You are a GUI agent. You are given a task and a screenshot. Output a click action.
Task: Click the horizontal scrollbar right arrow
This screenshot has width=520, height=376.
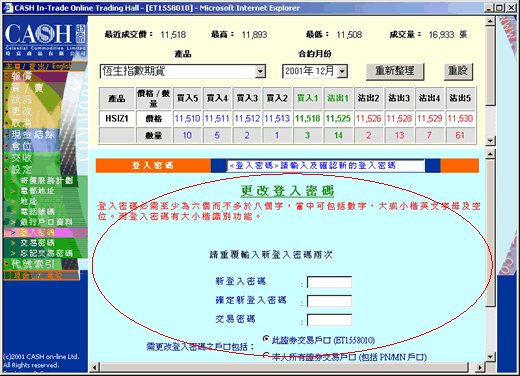click(480, 367)
